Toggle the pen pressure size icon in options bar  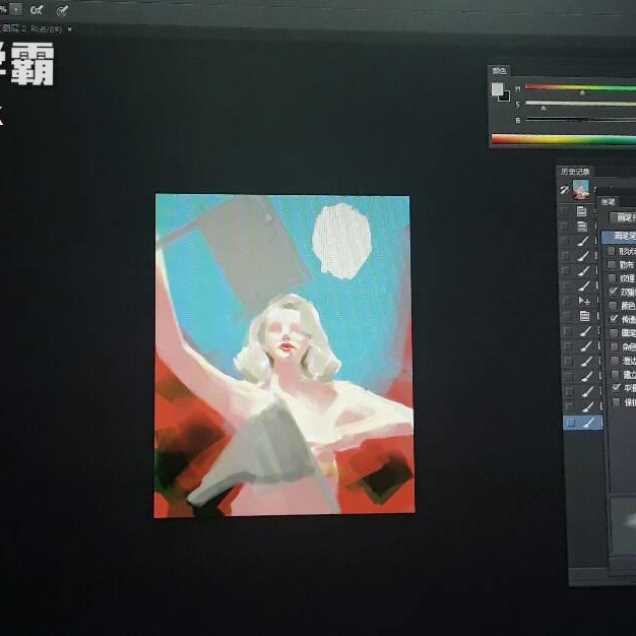click(x=62, y=11)
